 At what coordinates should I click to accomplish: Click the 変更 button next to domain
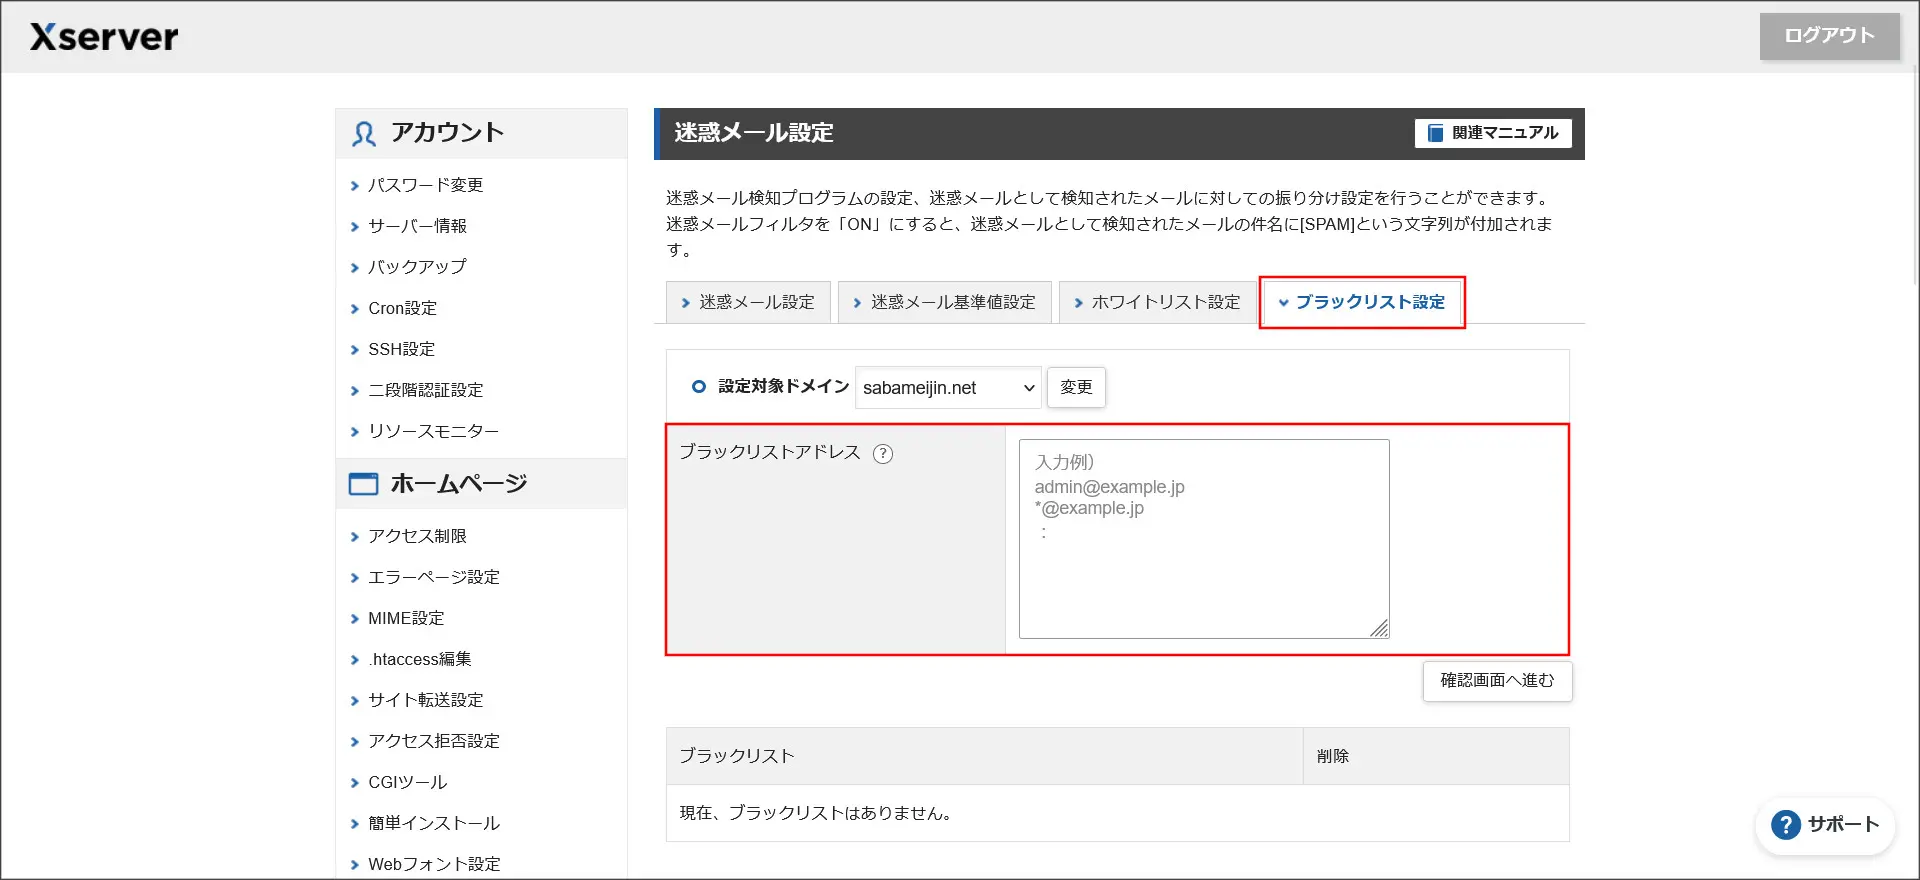1076,387
